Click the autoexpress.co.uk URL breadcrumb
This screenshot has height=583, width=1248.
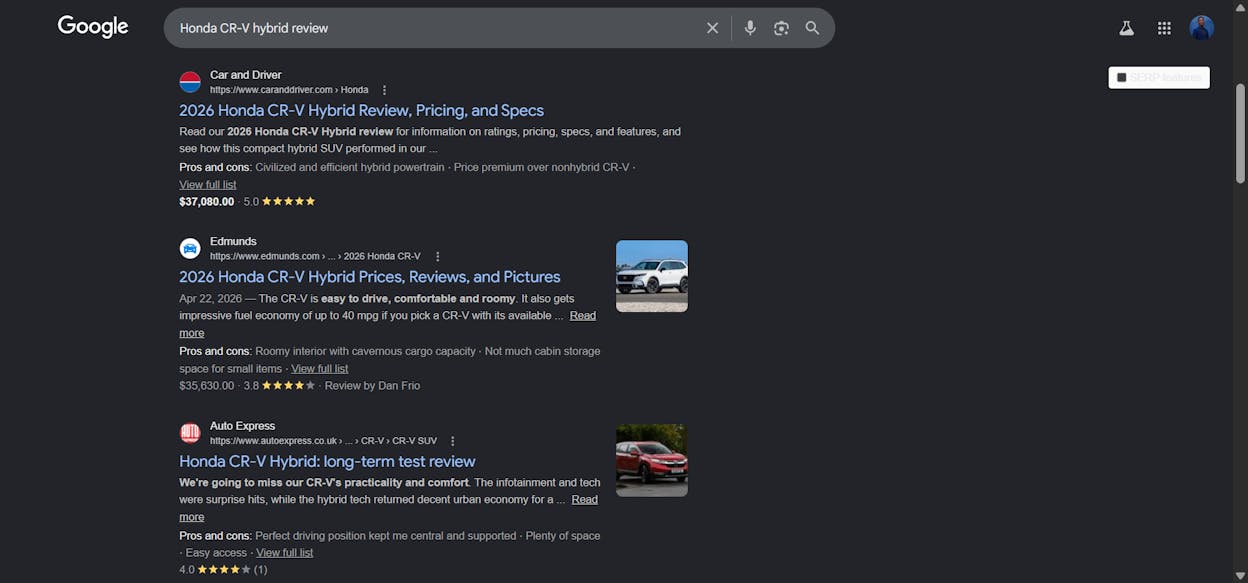323,441
